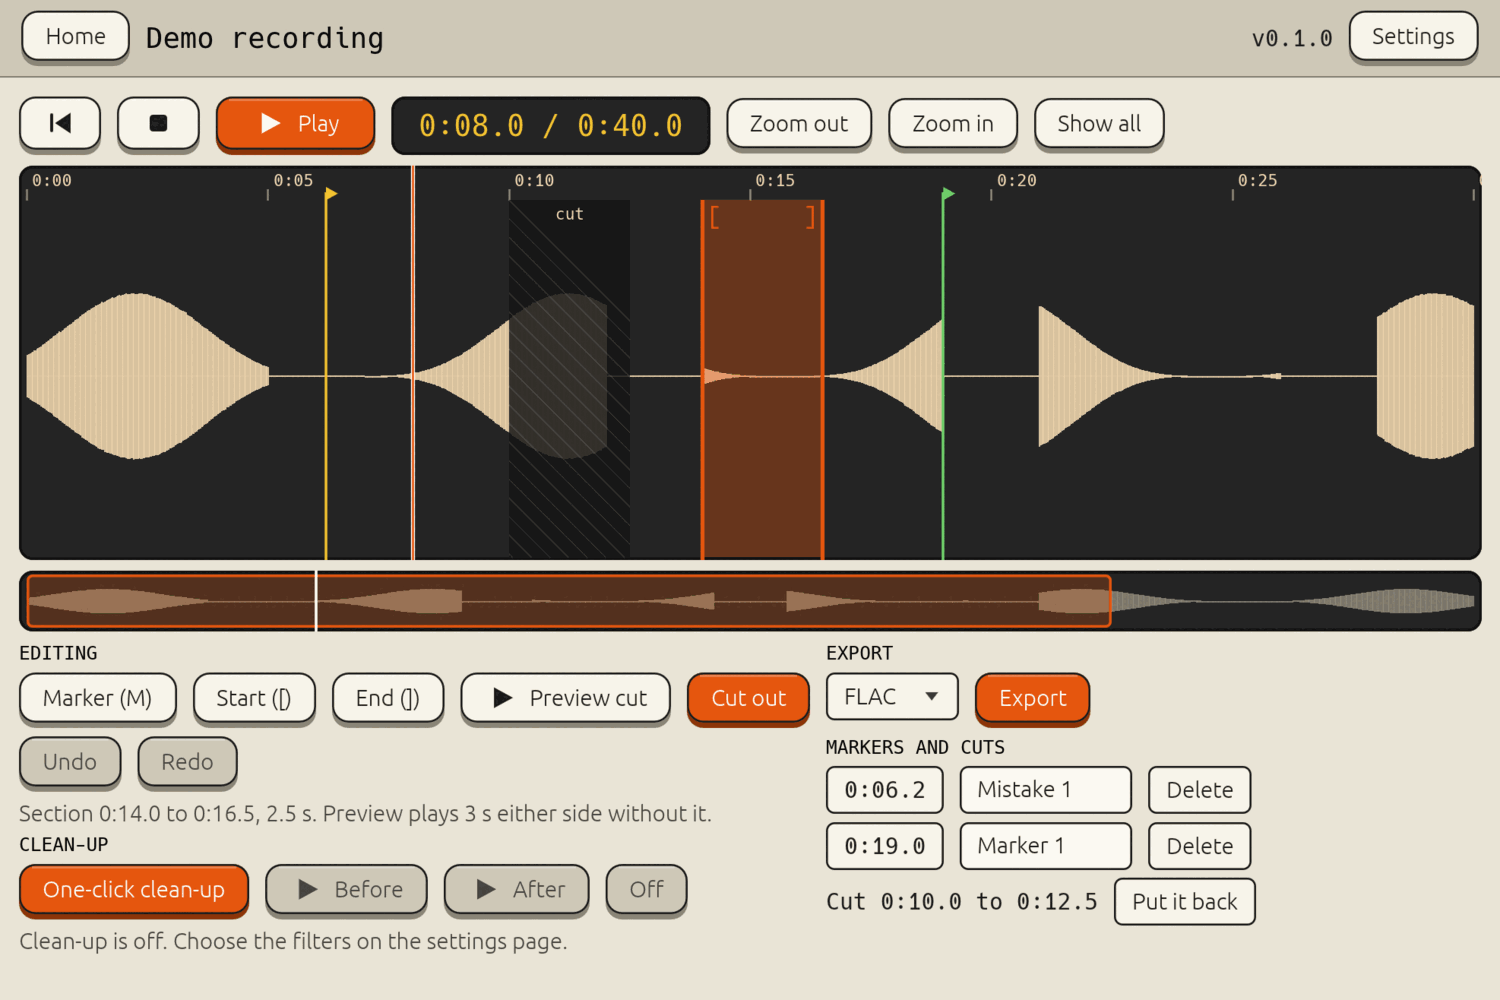The width and height of the screenshot is (1500, 1000).
Task: Click the Undo button
Action: tap(70, 762)
